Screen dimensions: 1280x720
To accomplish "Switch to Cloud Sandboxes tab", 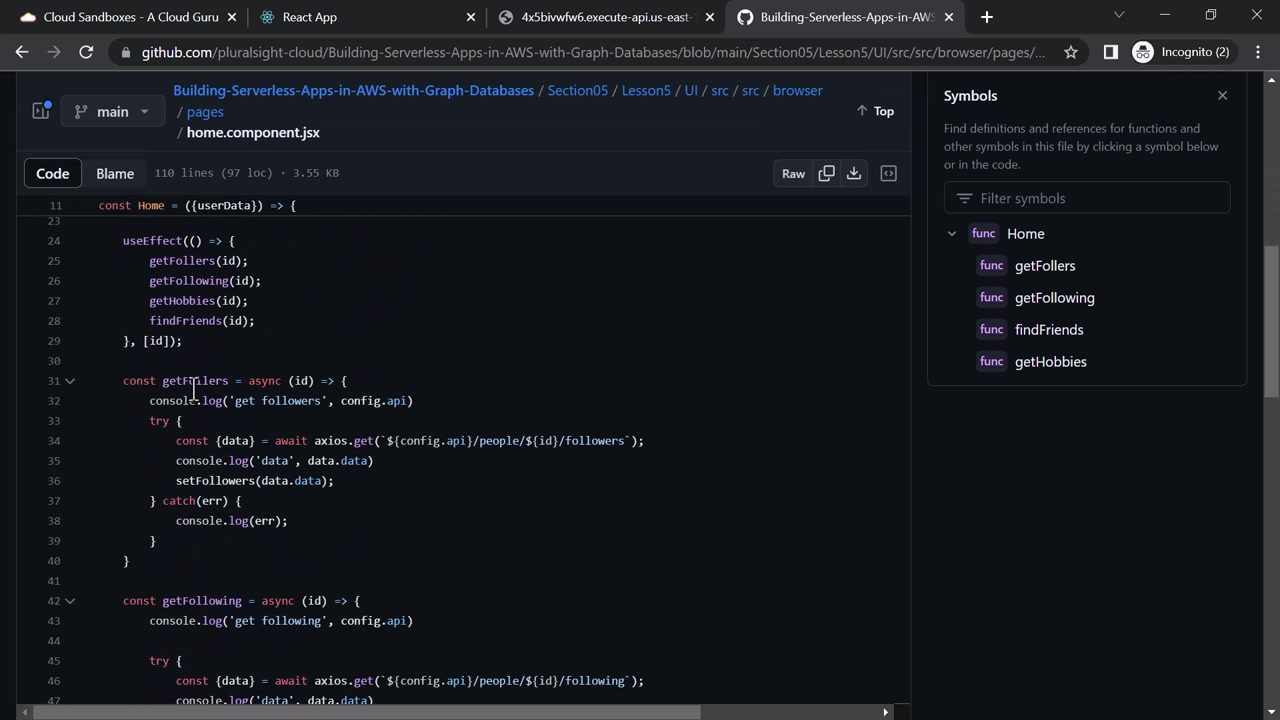I will 120,17.
